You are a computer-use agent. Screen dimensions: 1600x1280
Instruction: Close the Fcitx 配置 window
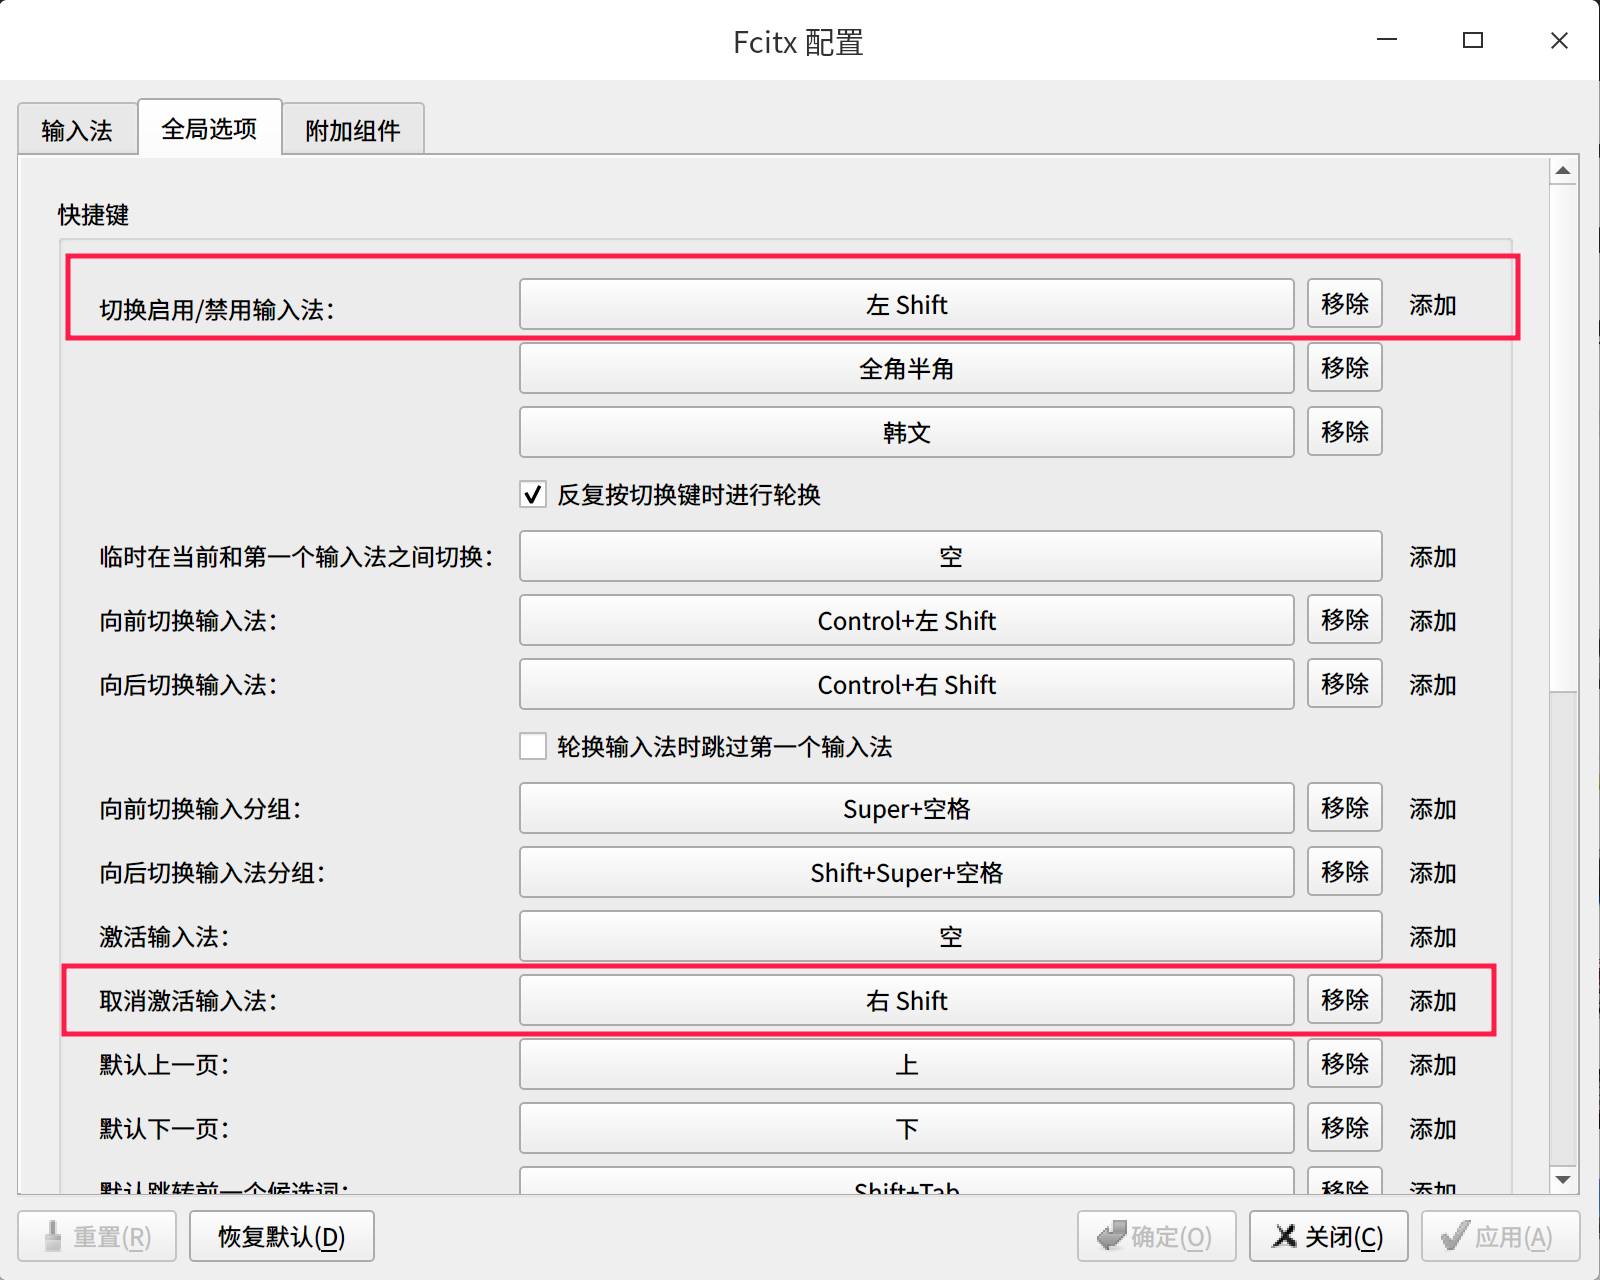pos(1559,40)
